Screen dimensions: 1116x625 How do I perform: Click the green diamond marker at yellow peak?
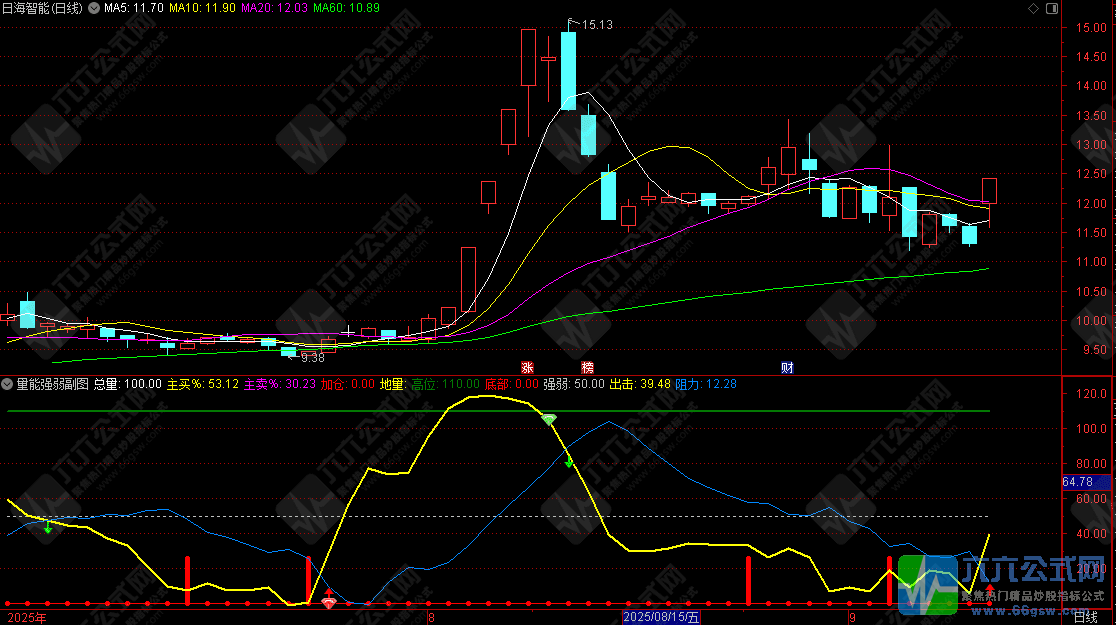549,419
